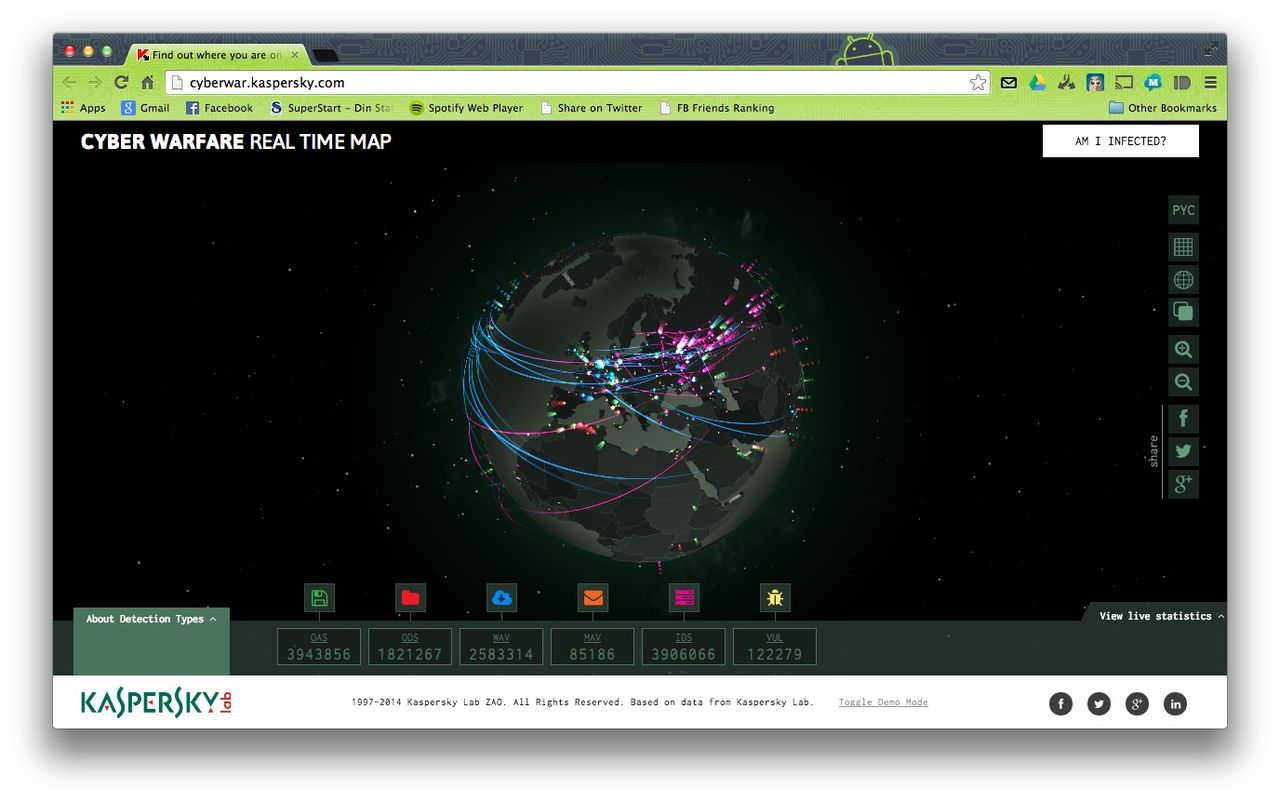Click the address bar showing cyberwar.kaspersky.com
Screen dimensions: 1280x802
pos(570,83)
